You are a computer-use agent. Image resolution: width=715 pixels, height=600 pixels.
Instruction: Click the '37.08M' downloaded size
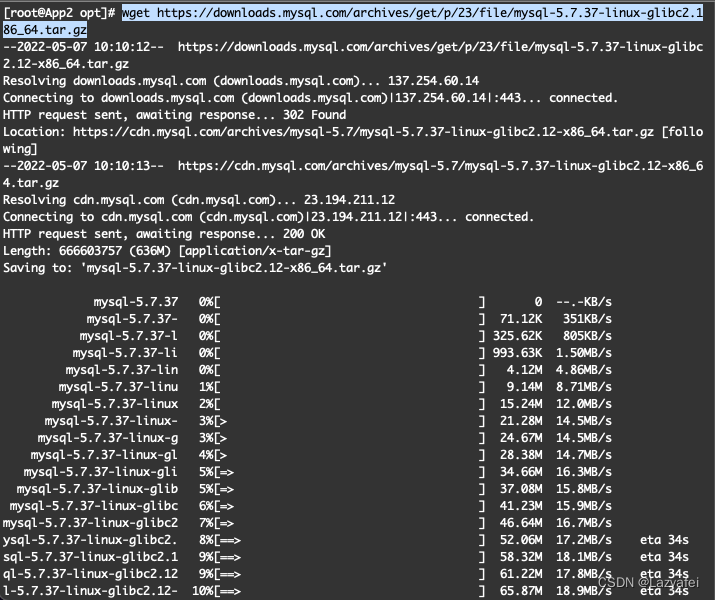click(521, 489)
